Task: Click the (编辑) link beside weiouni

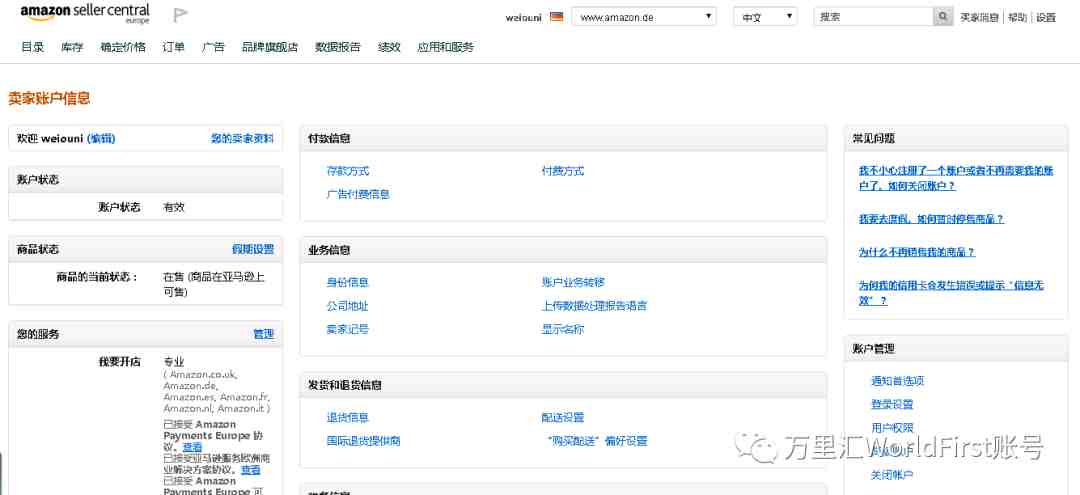Action: point(101,138)
